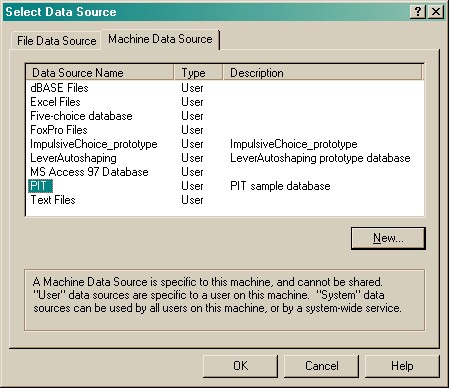This screenshot has height=388, width=449.
Task: Select the LeverAutoshaping data source name
Action: coord(73,158)
